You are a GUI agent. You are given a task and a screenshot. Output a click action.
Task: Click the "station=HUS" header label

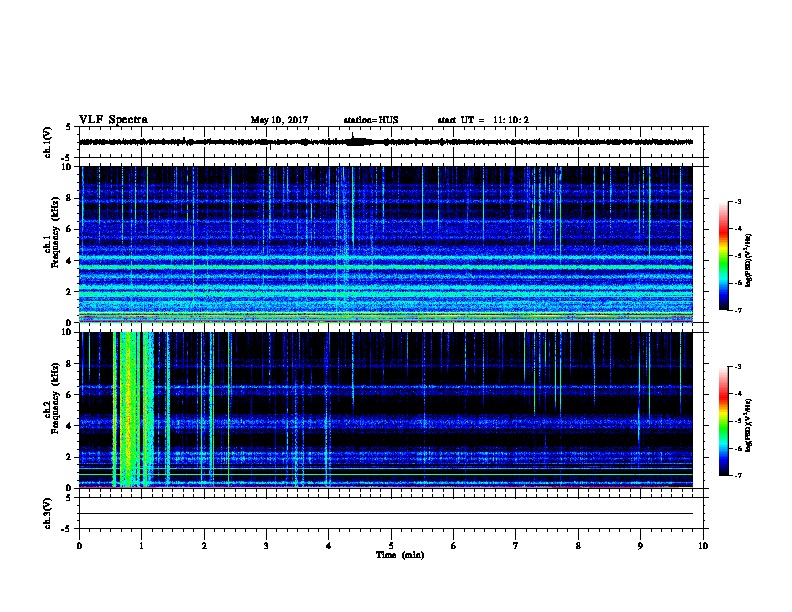371,120
